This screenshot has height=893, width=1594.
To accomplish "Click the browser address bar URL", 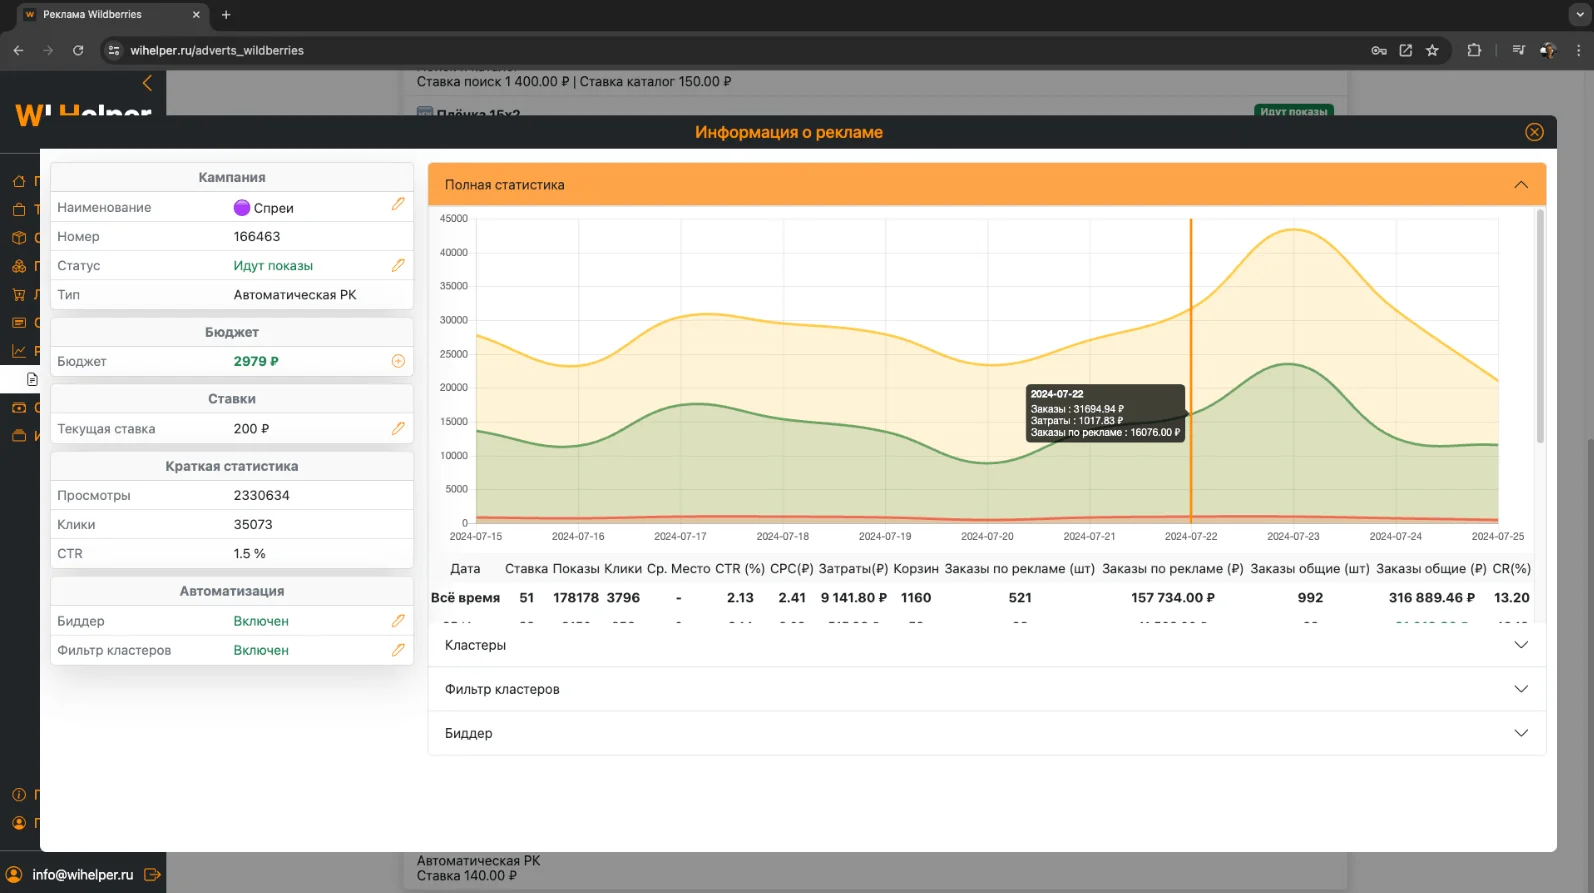I will click(x=217, y=50).
